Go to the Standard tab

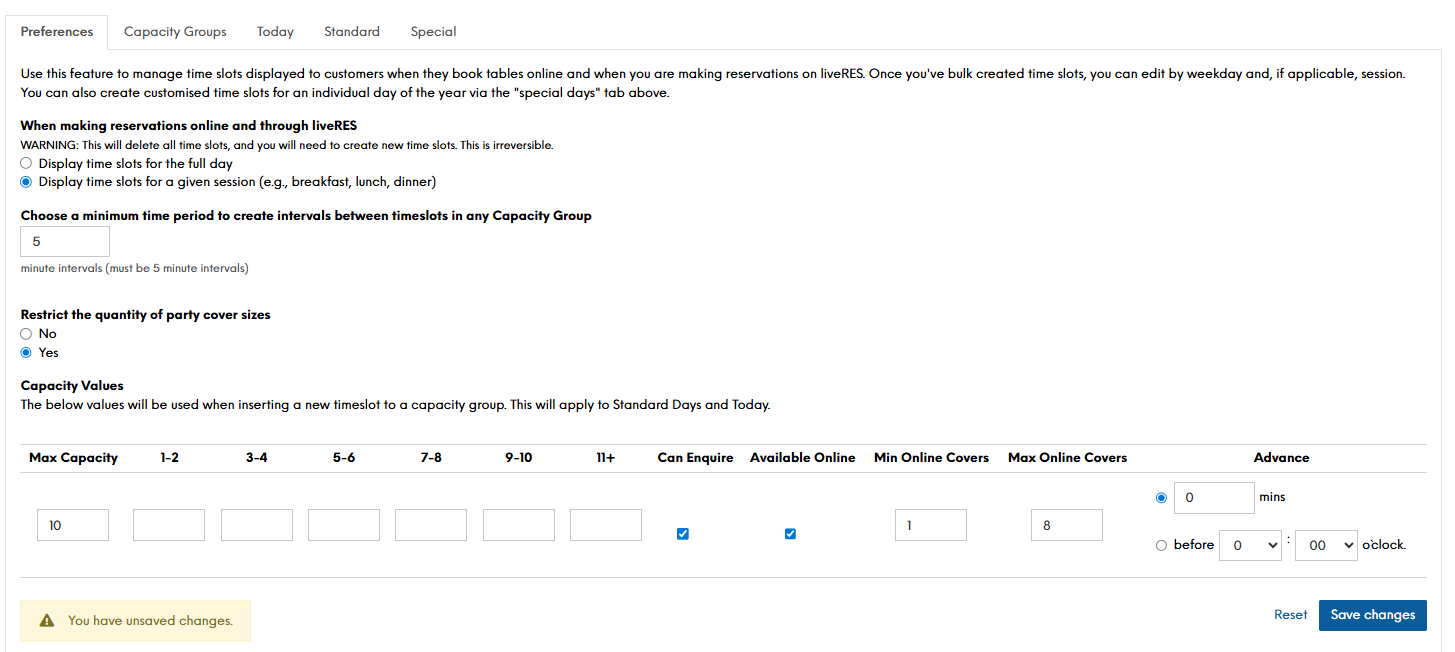coord(352,32)
